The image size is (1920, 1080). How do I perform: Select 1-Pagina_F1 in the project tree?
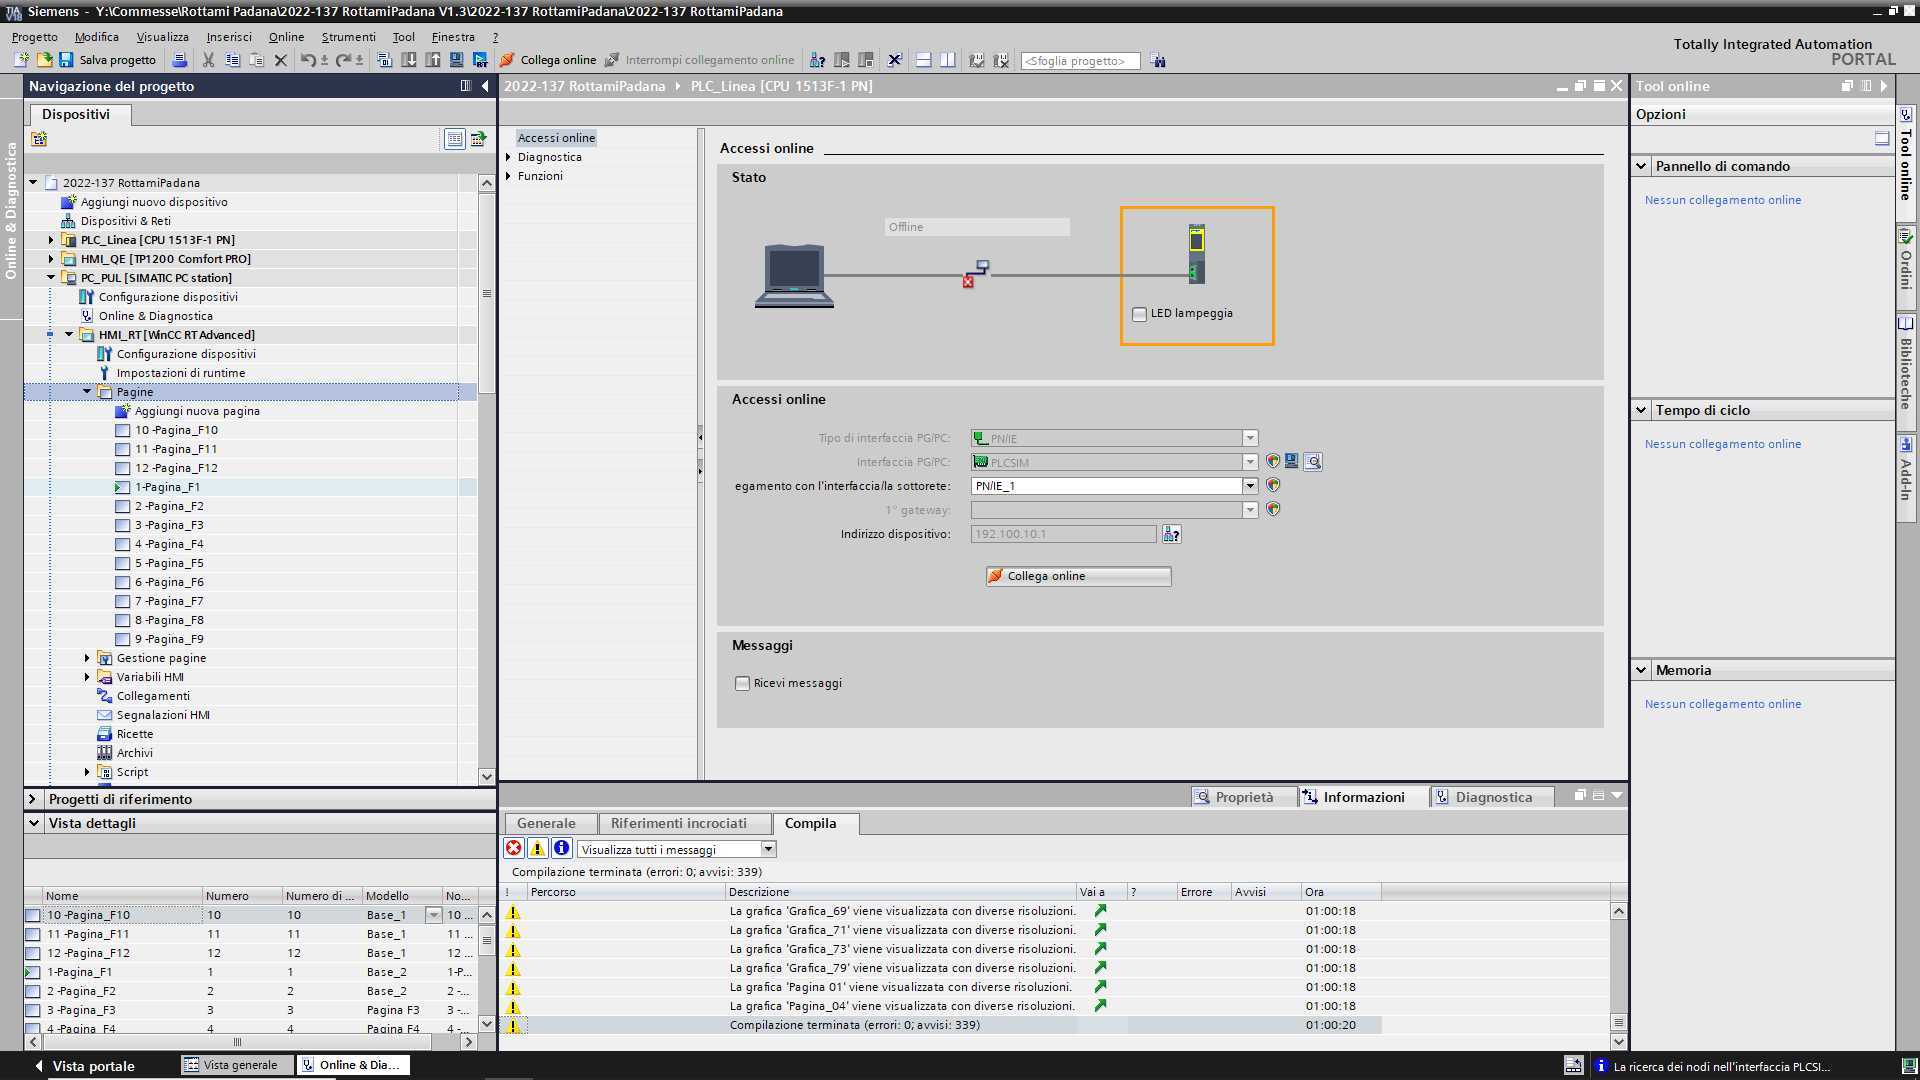coord(167,487)
